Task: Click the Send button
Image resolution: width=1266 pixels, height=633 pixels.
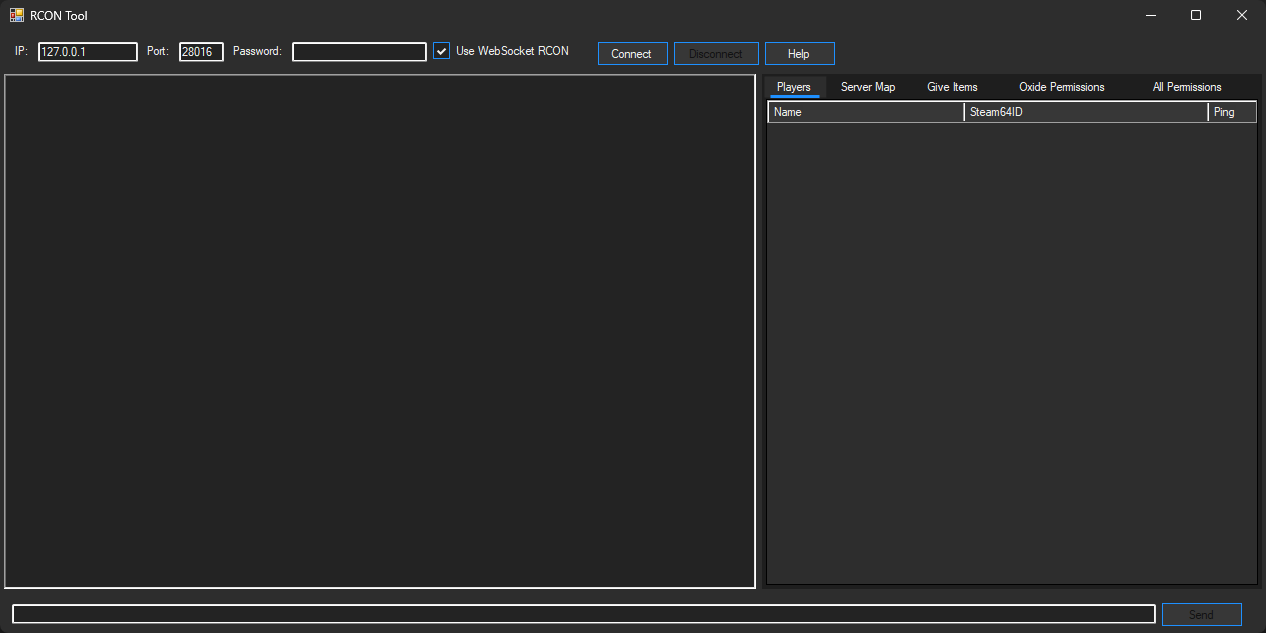Action: (x=1201, y=613)
